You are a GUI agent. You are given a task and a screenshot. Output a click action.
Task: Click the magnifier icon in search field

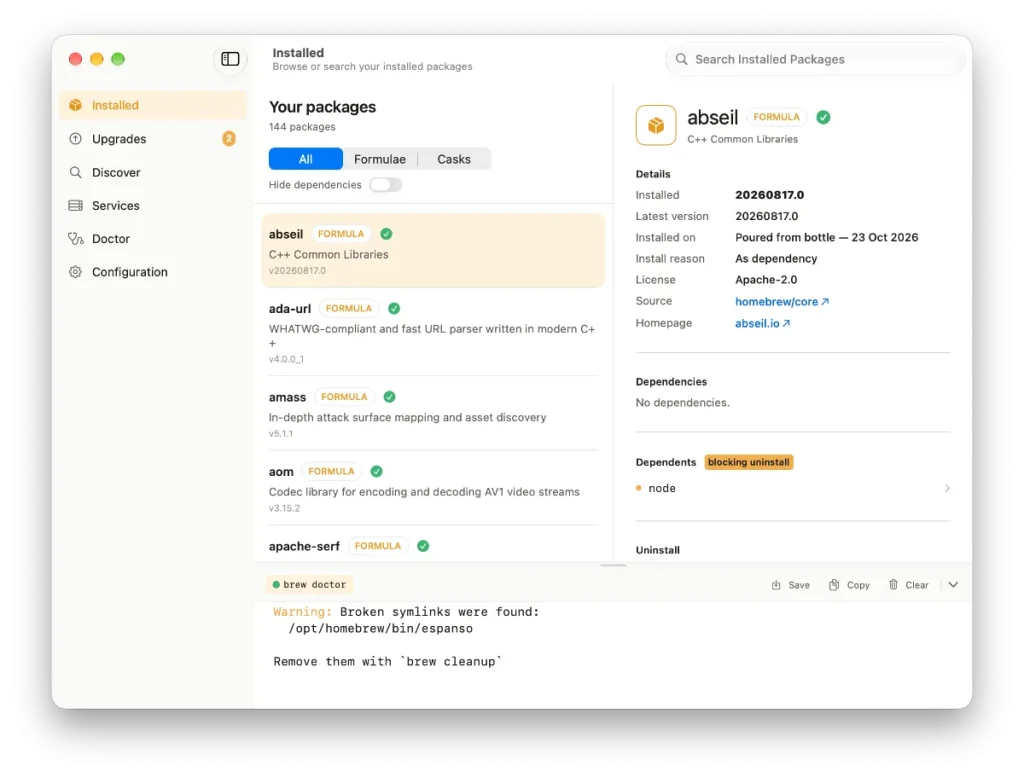point(681,59)
